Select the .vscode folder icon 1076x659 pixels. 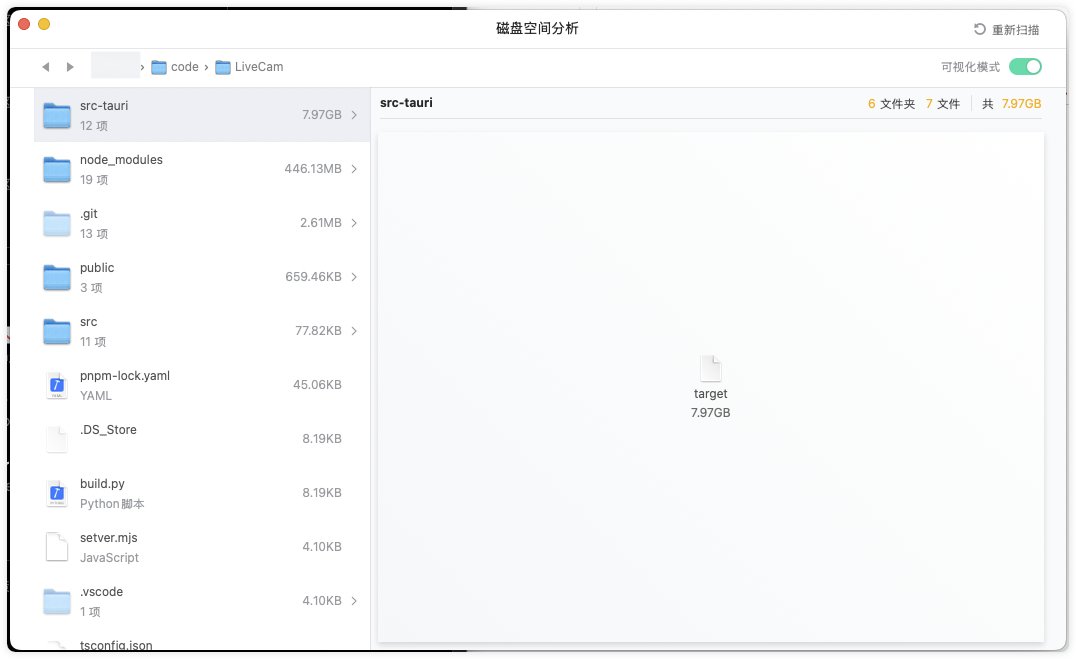57,601
